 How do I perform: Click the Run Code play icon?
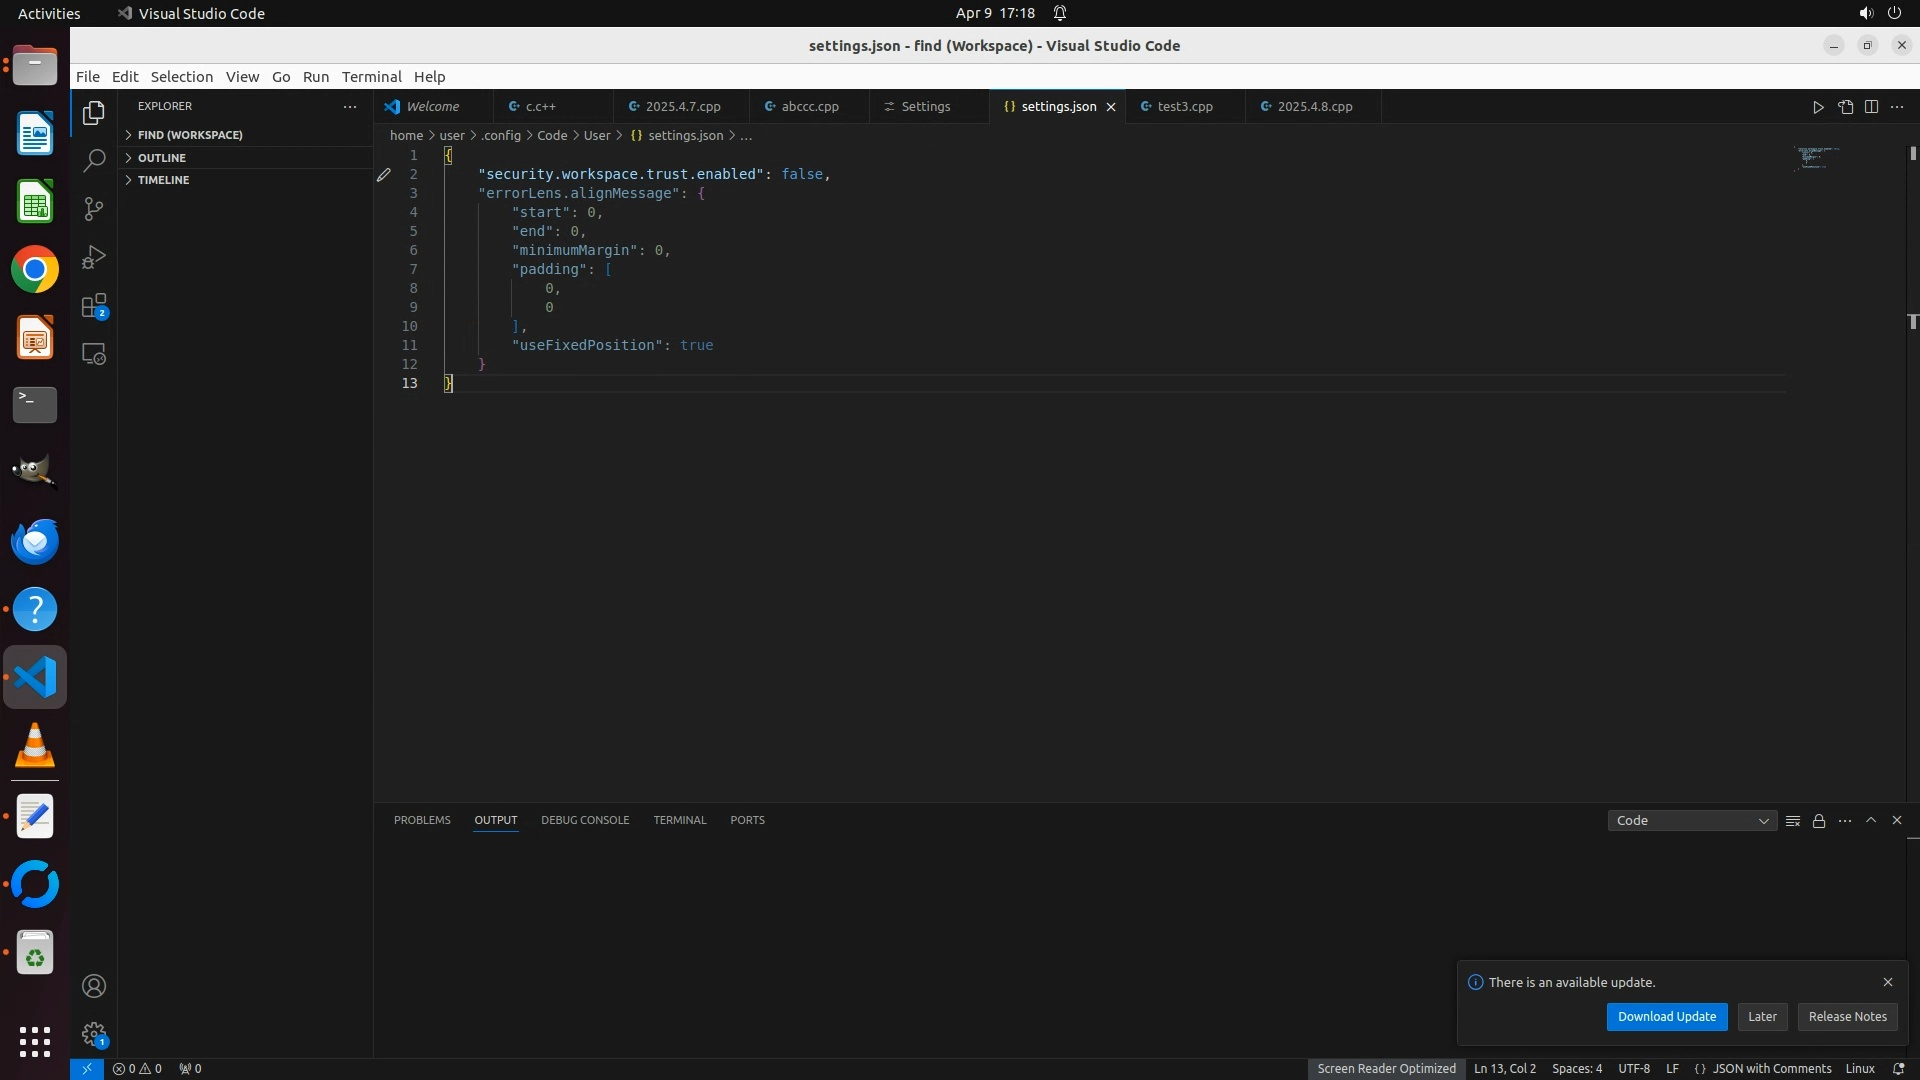[x=1818, y=107]
